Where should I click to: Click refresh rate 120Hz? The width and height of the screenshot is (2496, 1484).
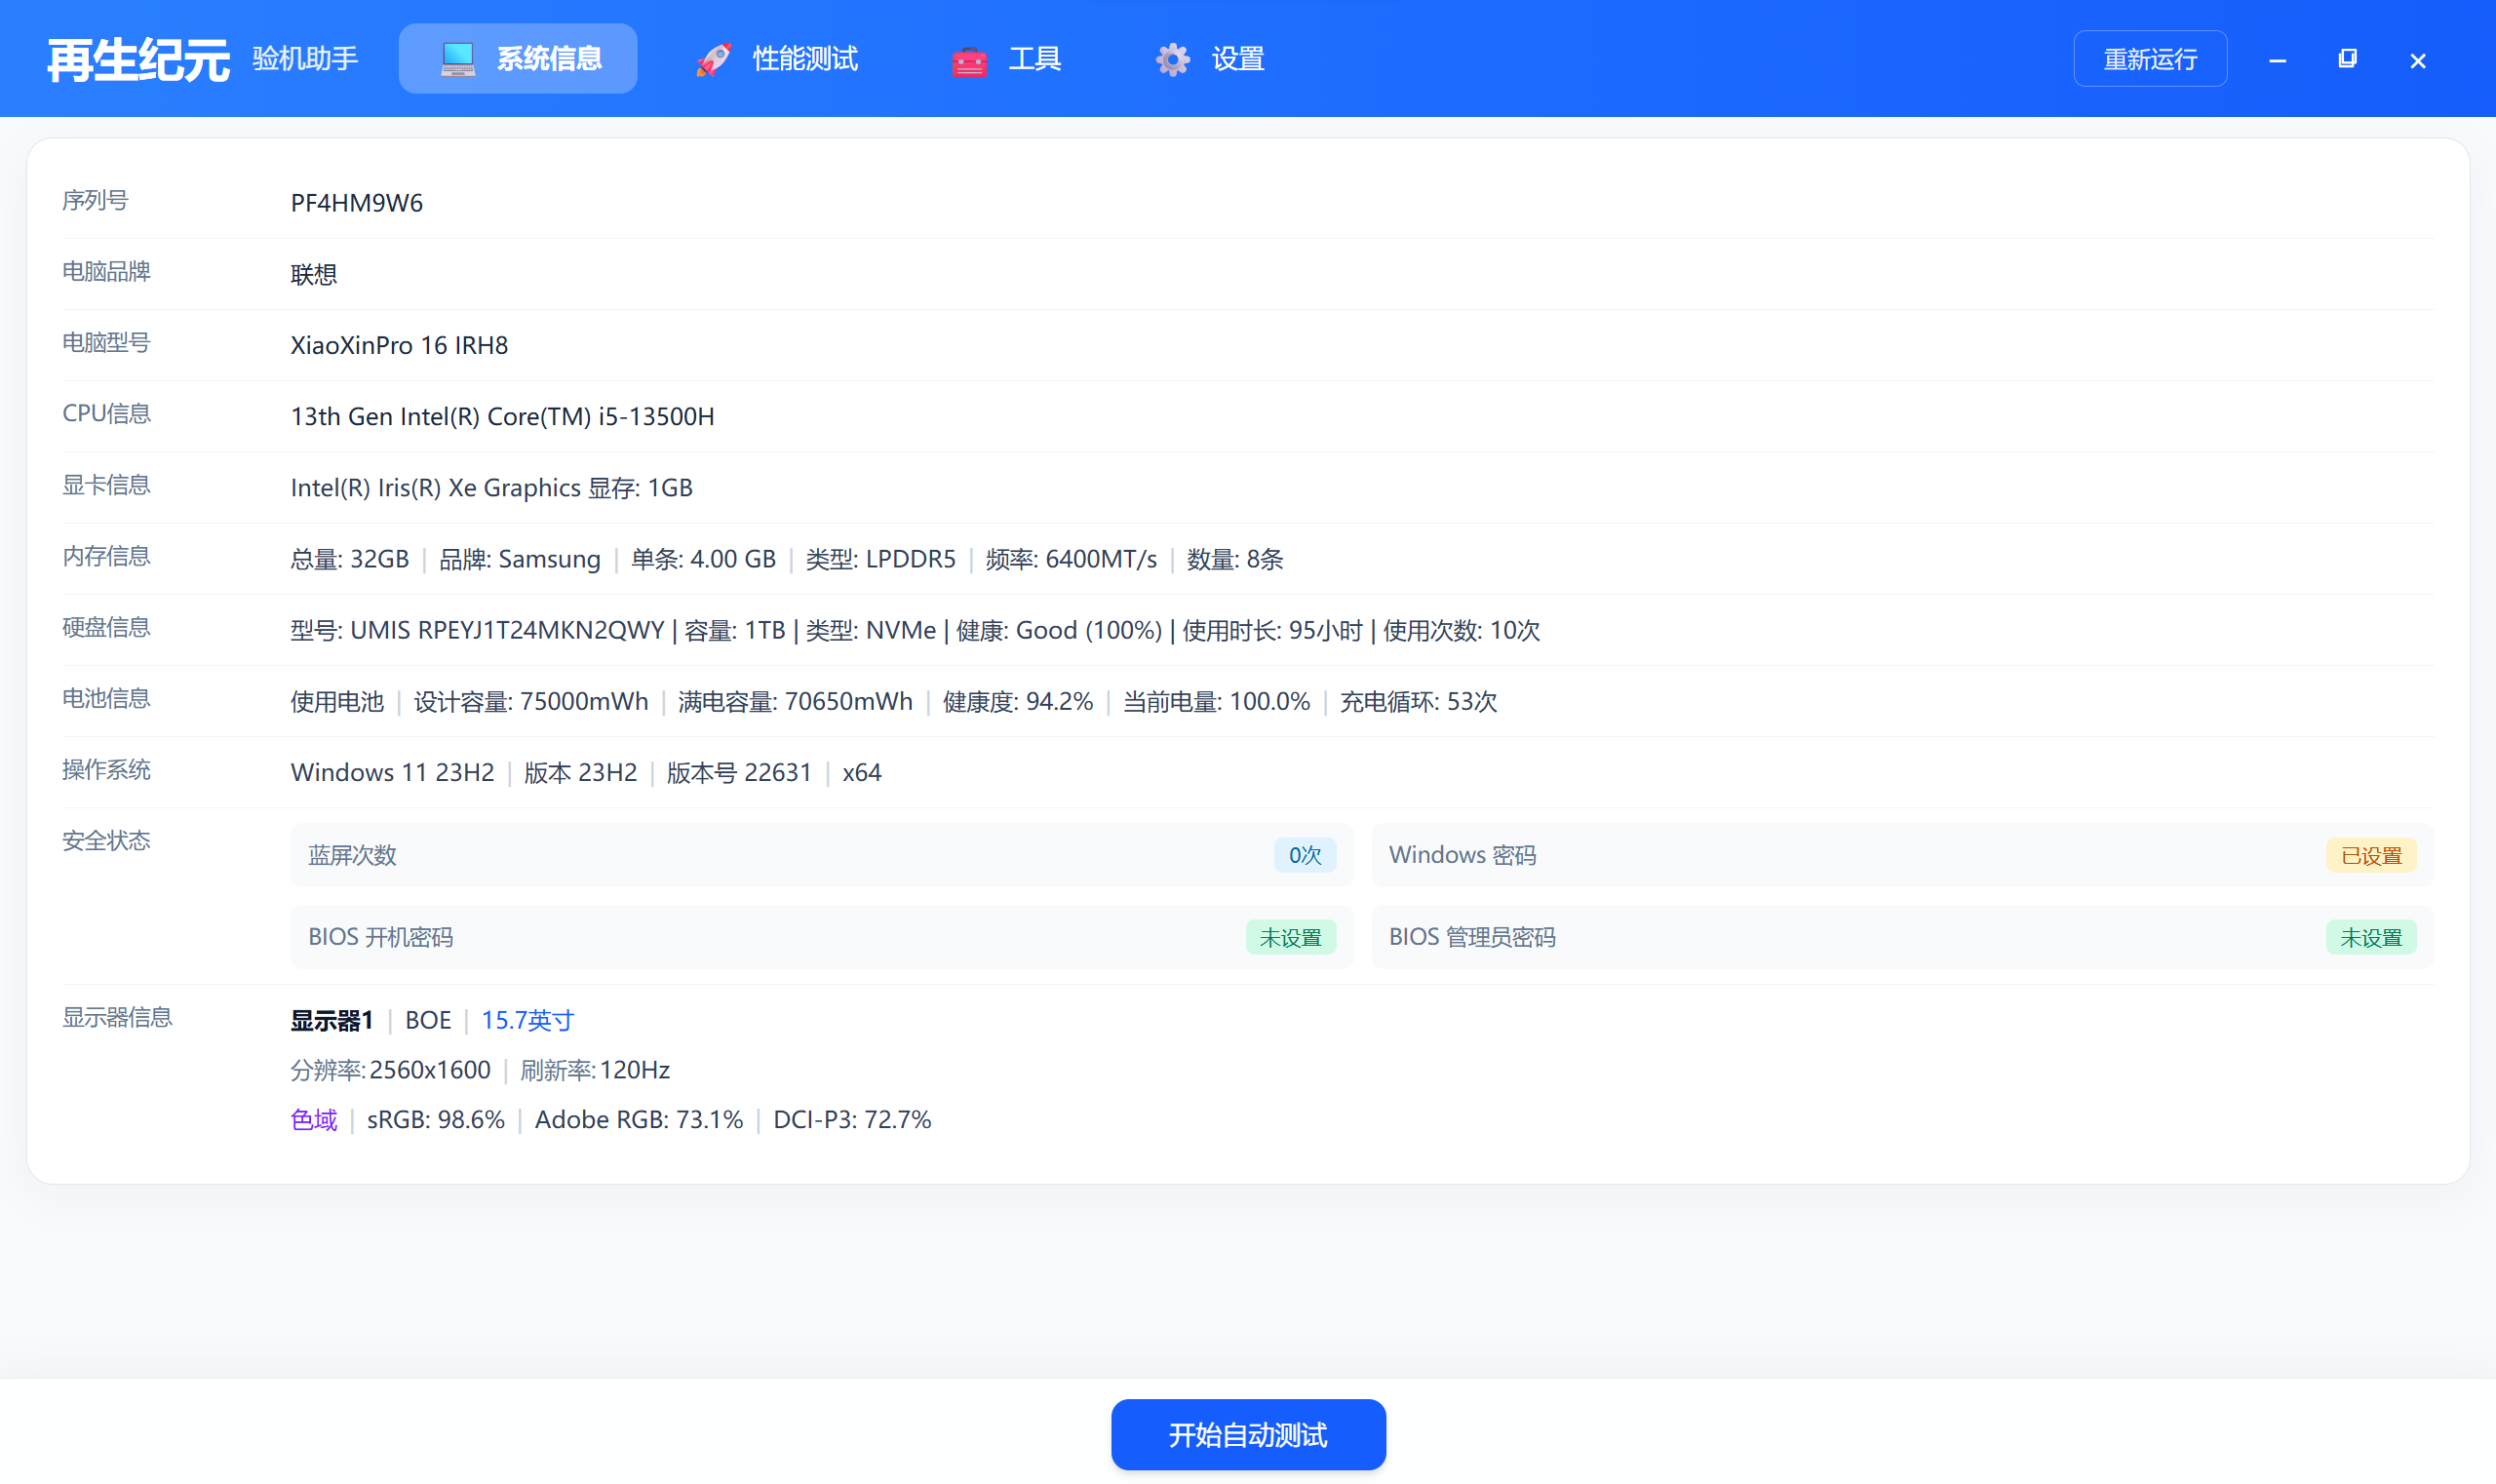click(635, 1070)
